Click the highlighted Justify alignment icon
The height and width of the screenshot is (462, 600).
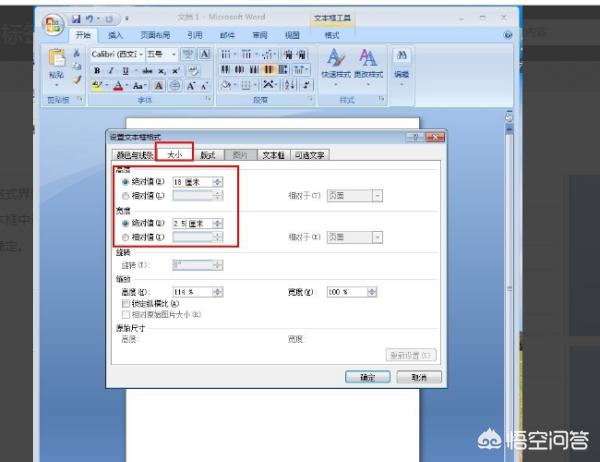point(269,70)
